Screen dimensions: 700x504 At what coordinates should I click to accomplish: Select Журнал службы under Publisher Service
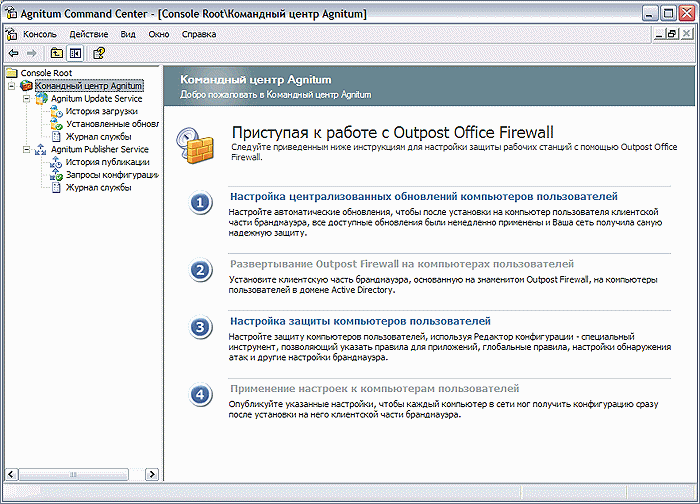(99, 187)
